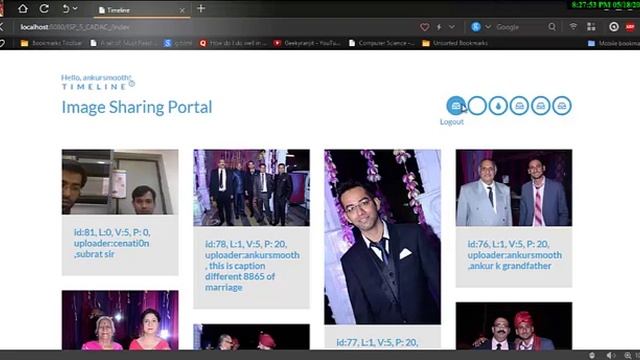This screenshot has height=360, width=640.
Task: Open the id:81 subrat sir photo
Action: click(x=120, y=182)
